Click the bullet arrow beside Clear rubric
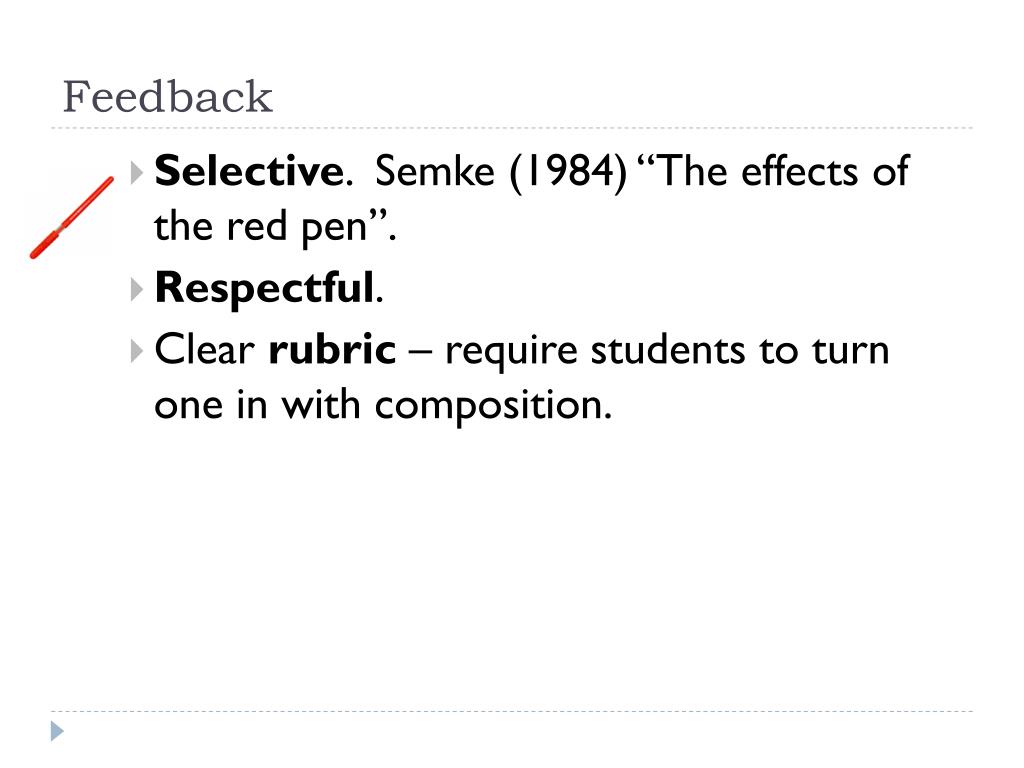1024x768 pixels. point(136,351)
